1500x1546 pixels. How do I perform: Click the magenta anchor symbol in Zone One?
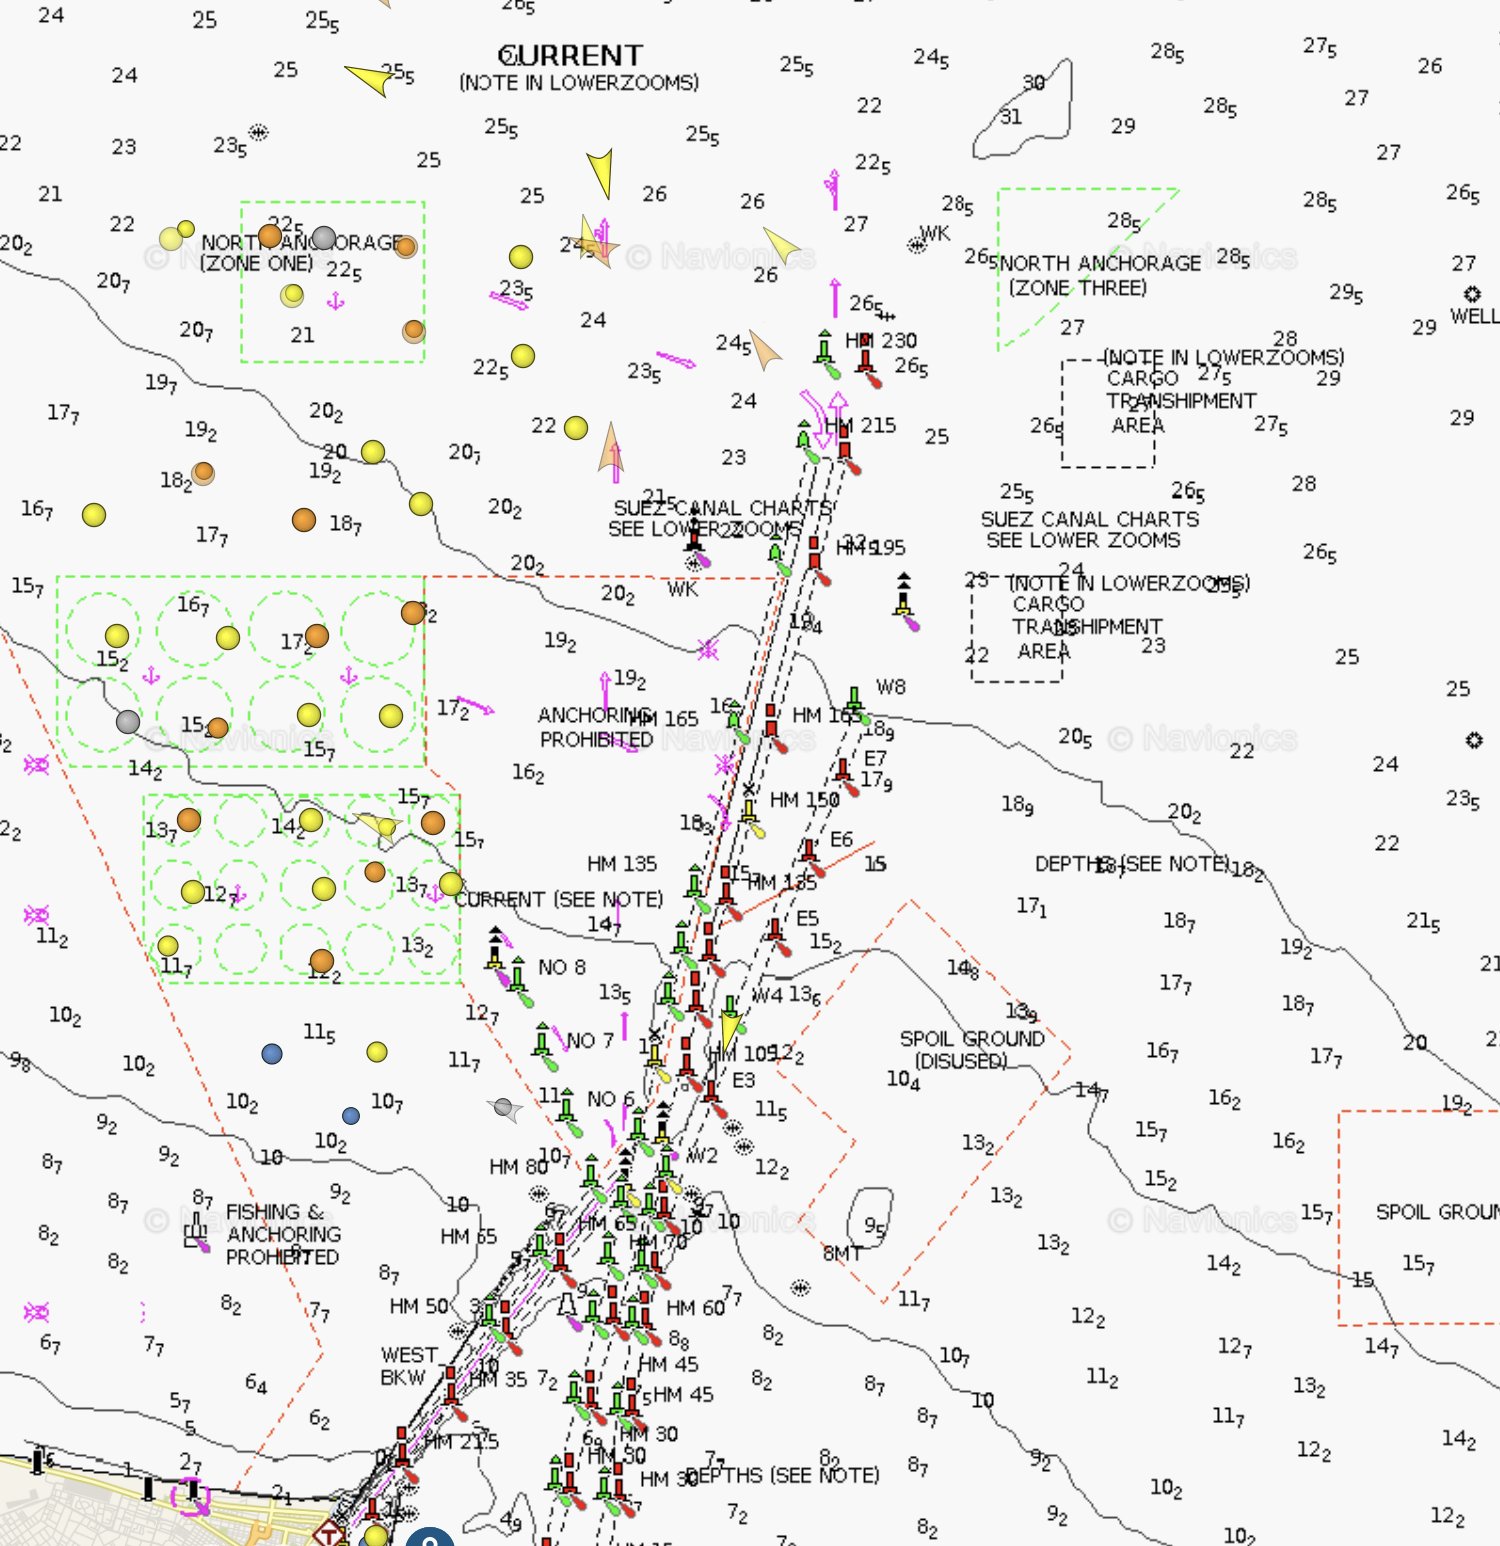click(x=336, y=301)
